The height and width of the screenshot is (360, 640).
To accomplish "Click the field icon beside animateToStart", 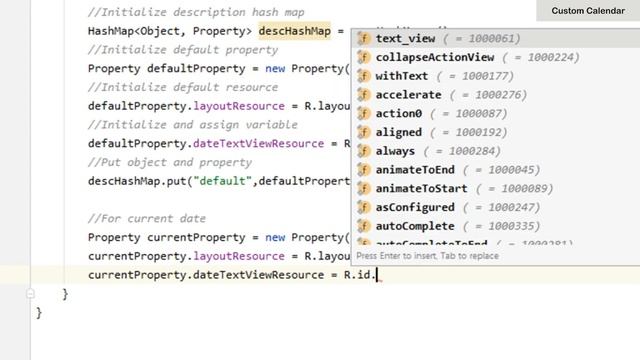I will coord(363,189).
